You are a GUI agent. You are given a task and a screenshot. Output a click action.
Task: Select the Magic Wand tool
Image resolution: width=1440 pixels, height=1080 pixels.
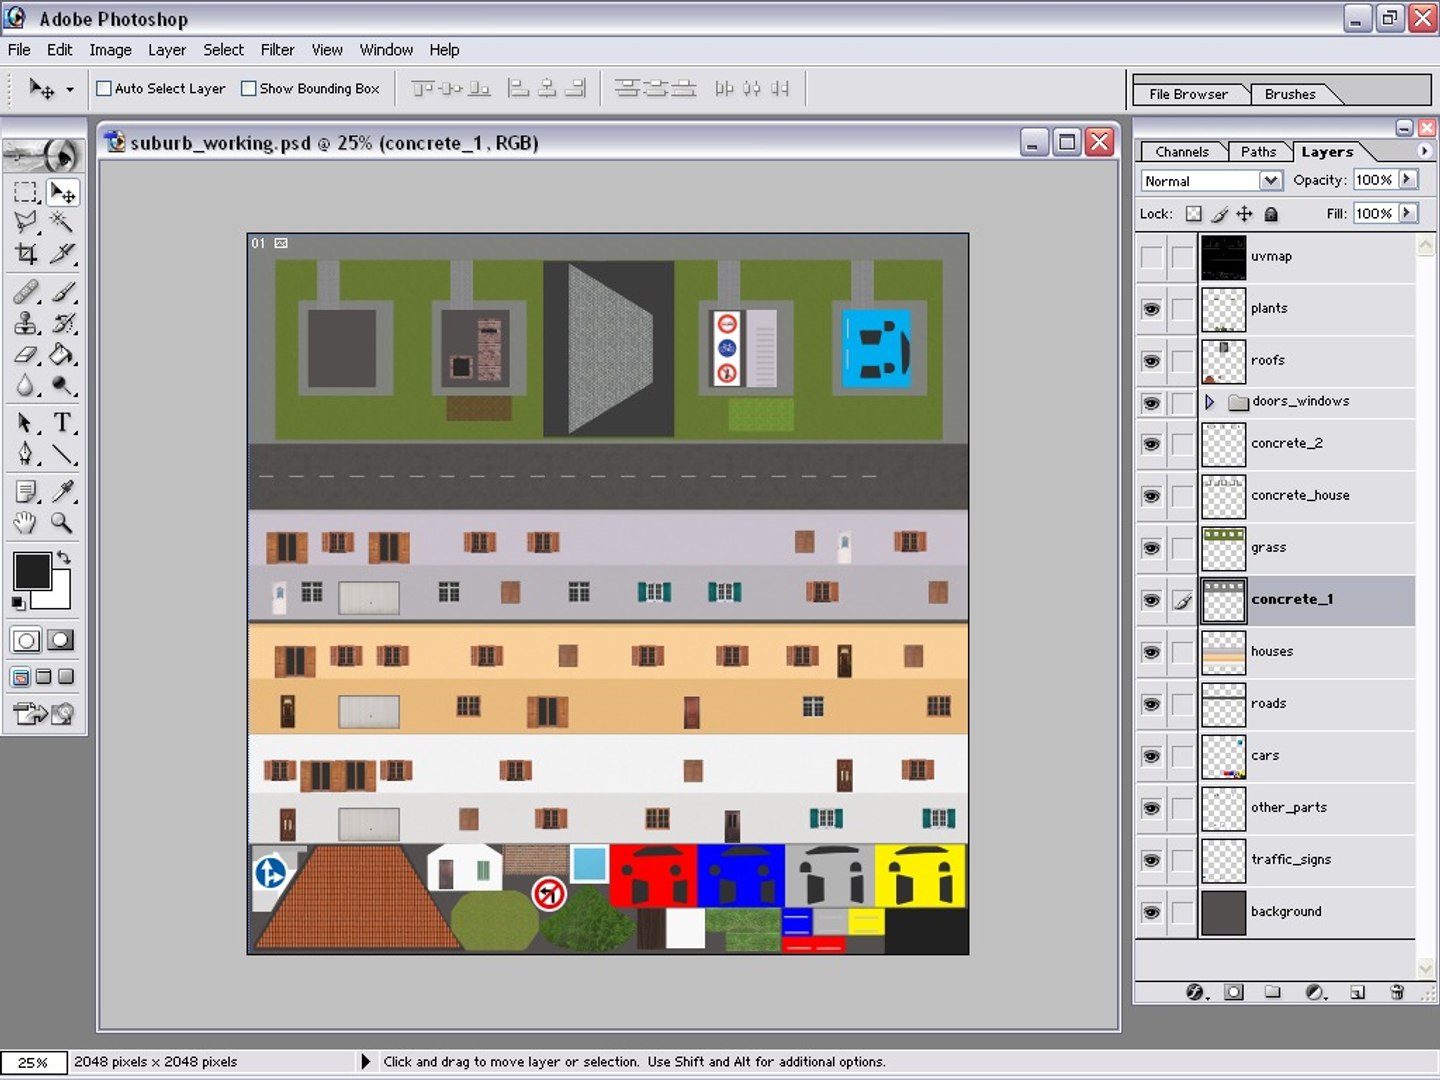tap(62, 222)
